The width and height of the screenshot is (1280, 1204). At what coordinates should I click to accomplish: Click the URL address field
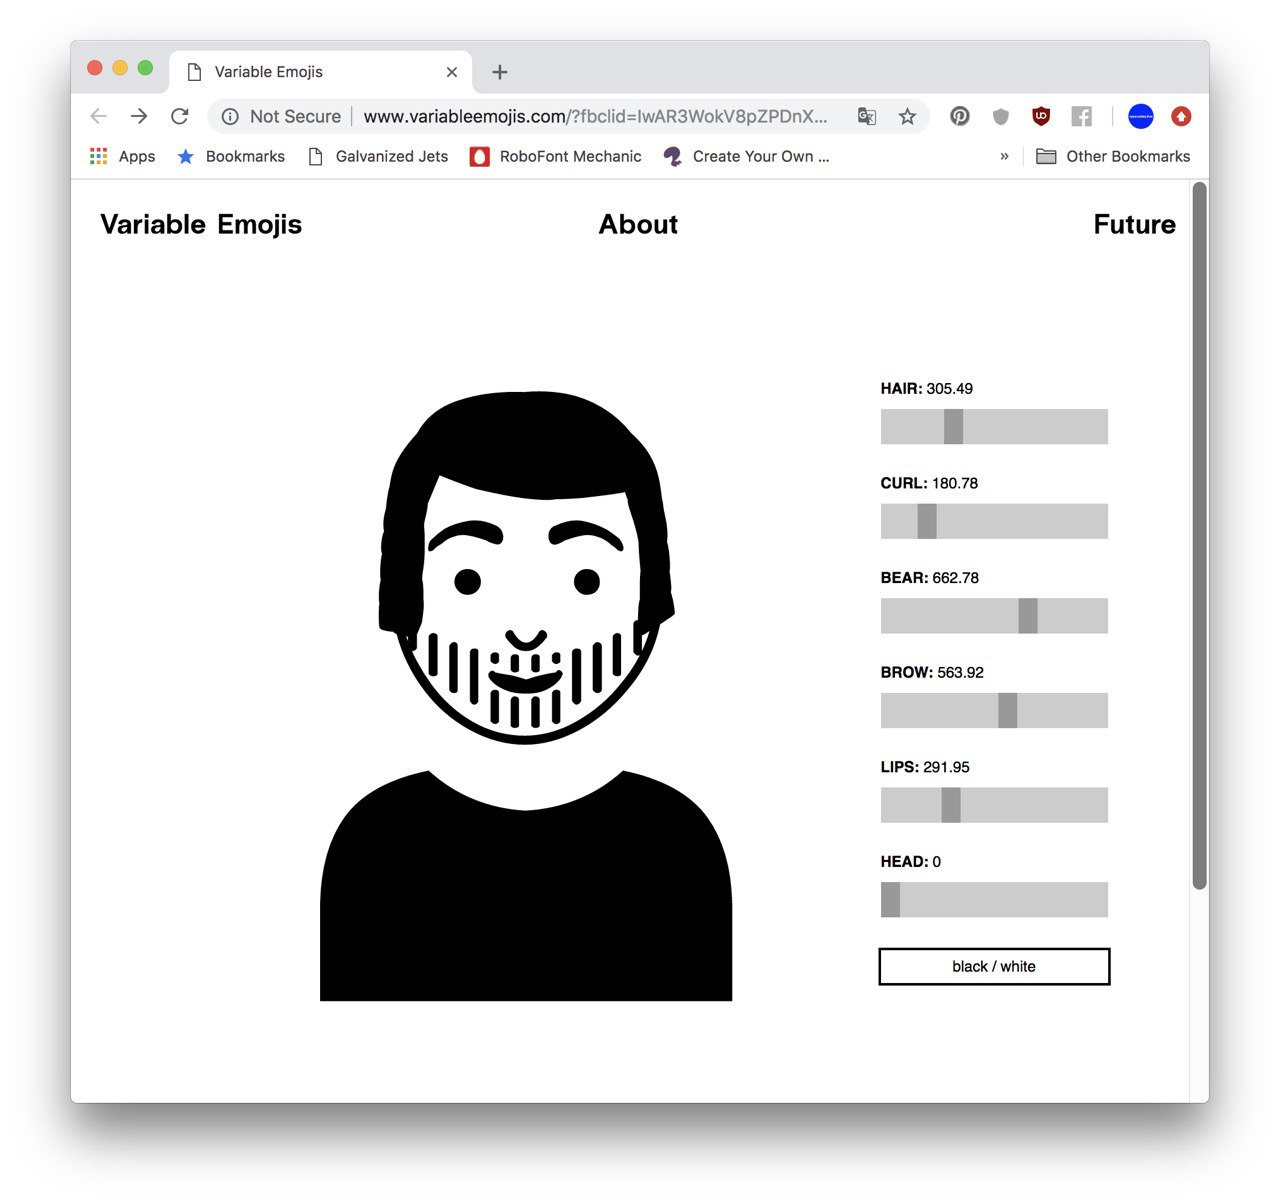[596, 116]
